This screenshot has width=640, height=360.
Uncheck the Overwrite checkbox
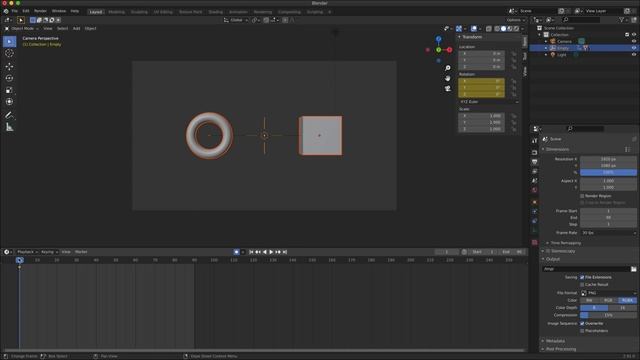pos(582,323)
